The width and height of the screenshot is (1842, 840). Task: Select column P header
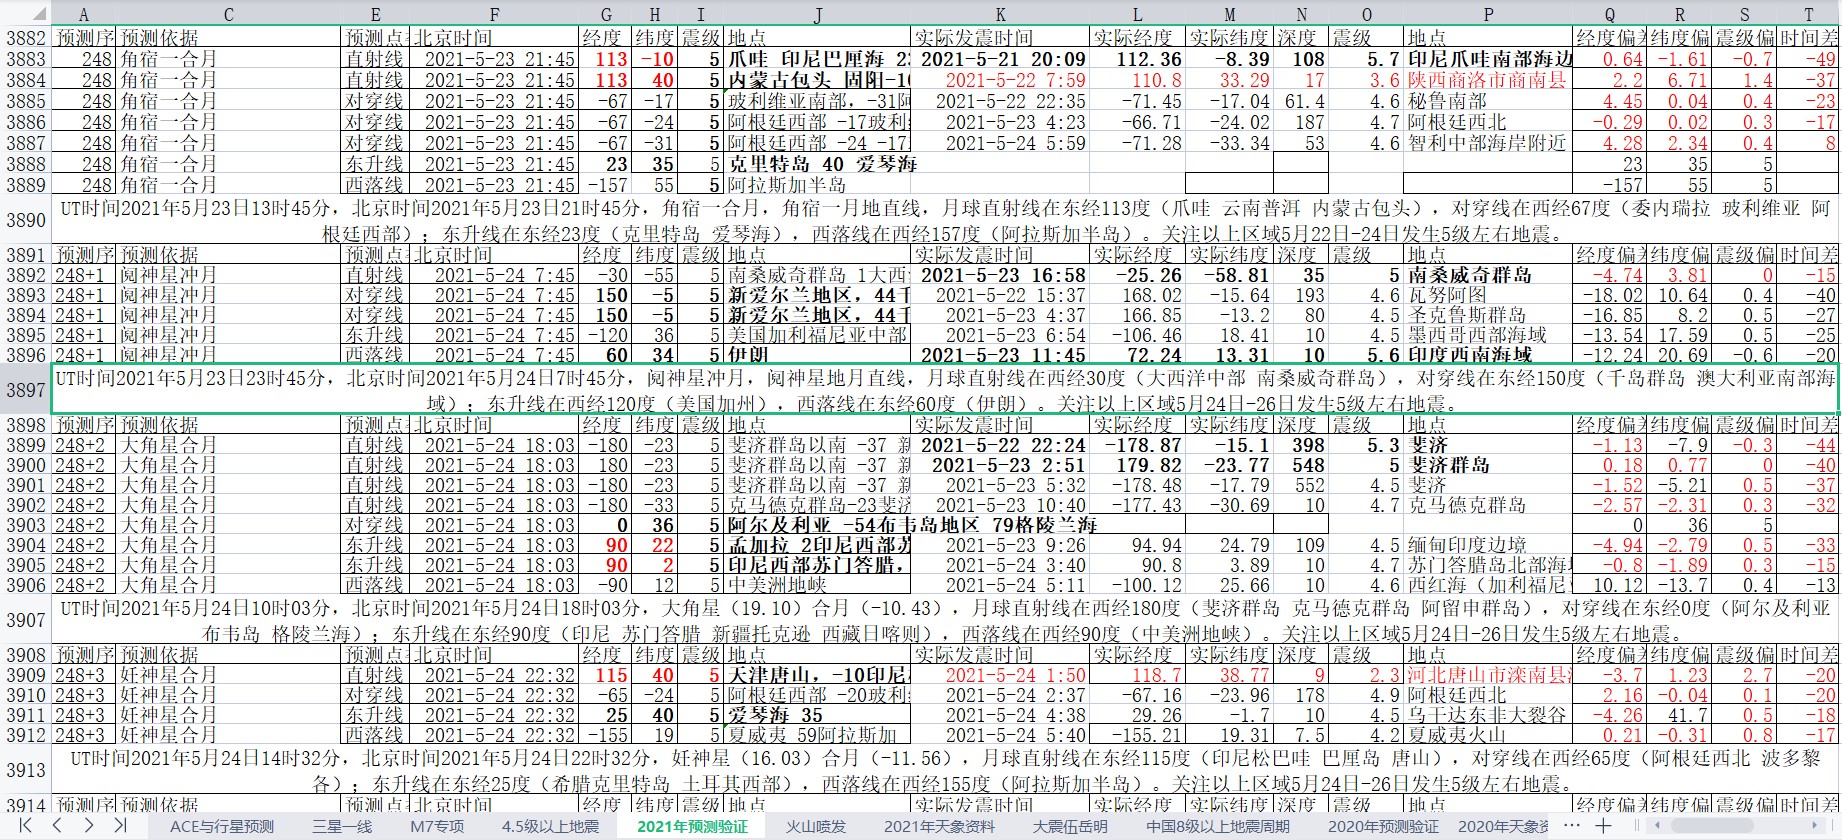pos(1488,14)
